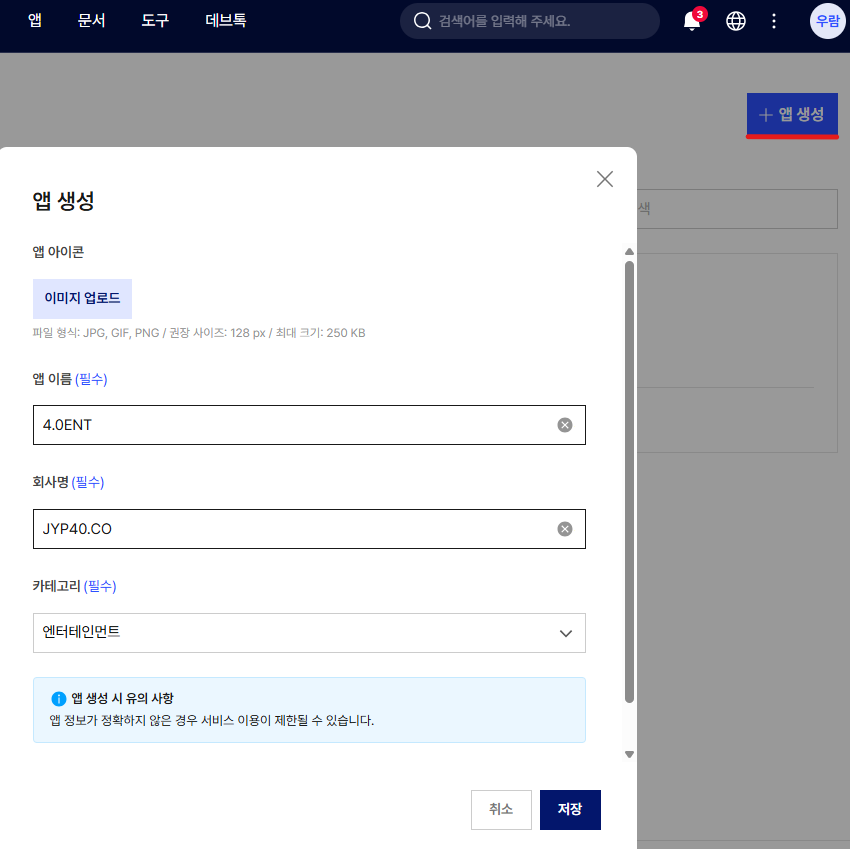Image resolution: width=850 pixels, height=849 pixels.
Task: Clear the 회사명 field text
Action: [x=565, y=529]
